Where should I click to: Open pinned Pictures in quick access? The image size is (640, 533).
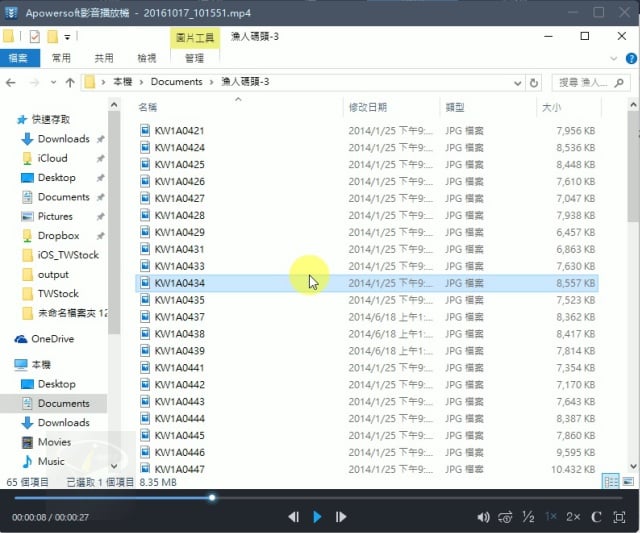point(55,216)
